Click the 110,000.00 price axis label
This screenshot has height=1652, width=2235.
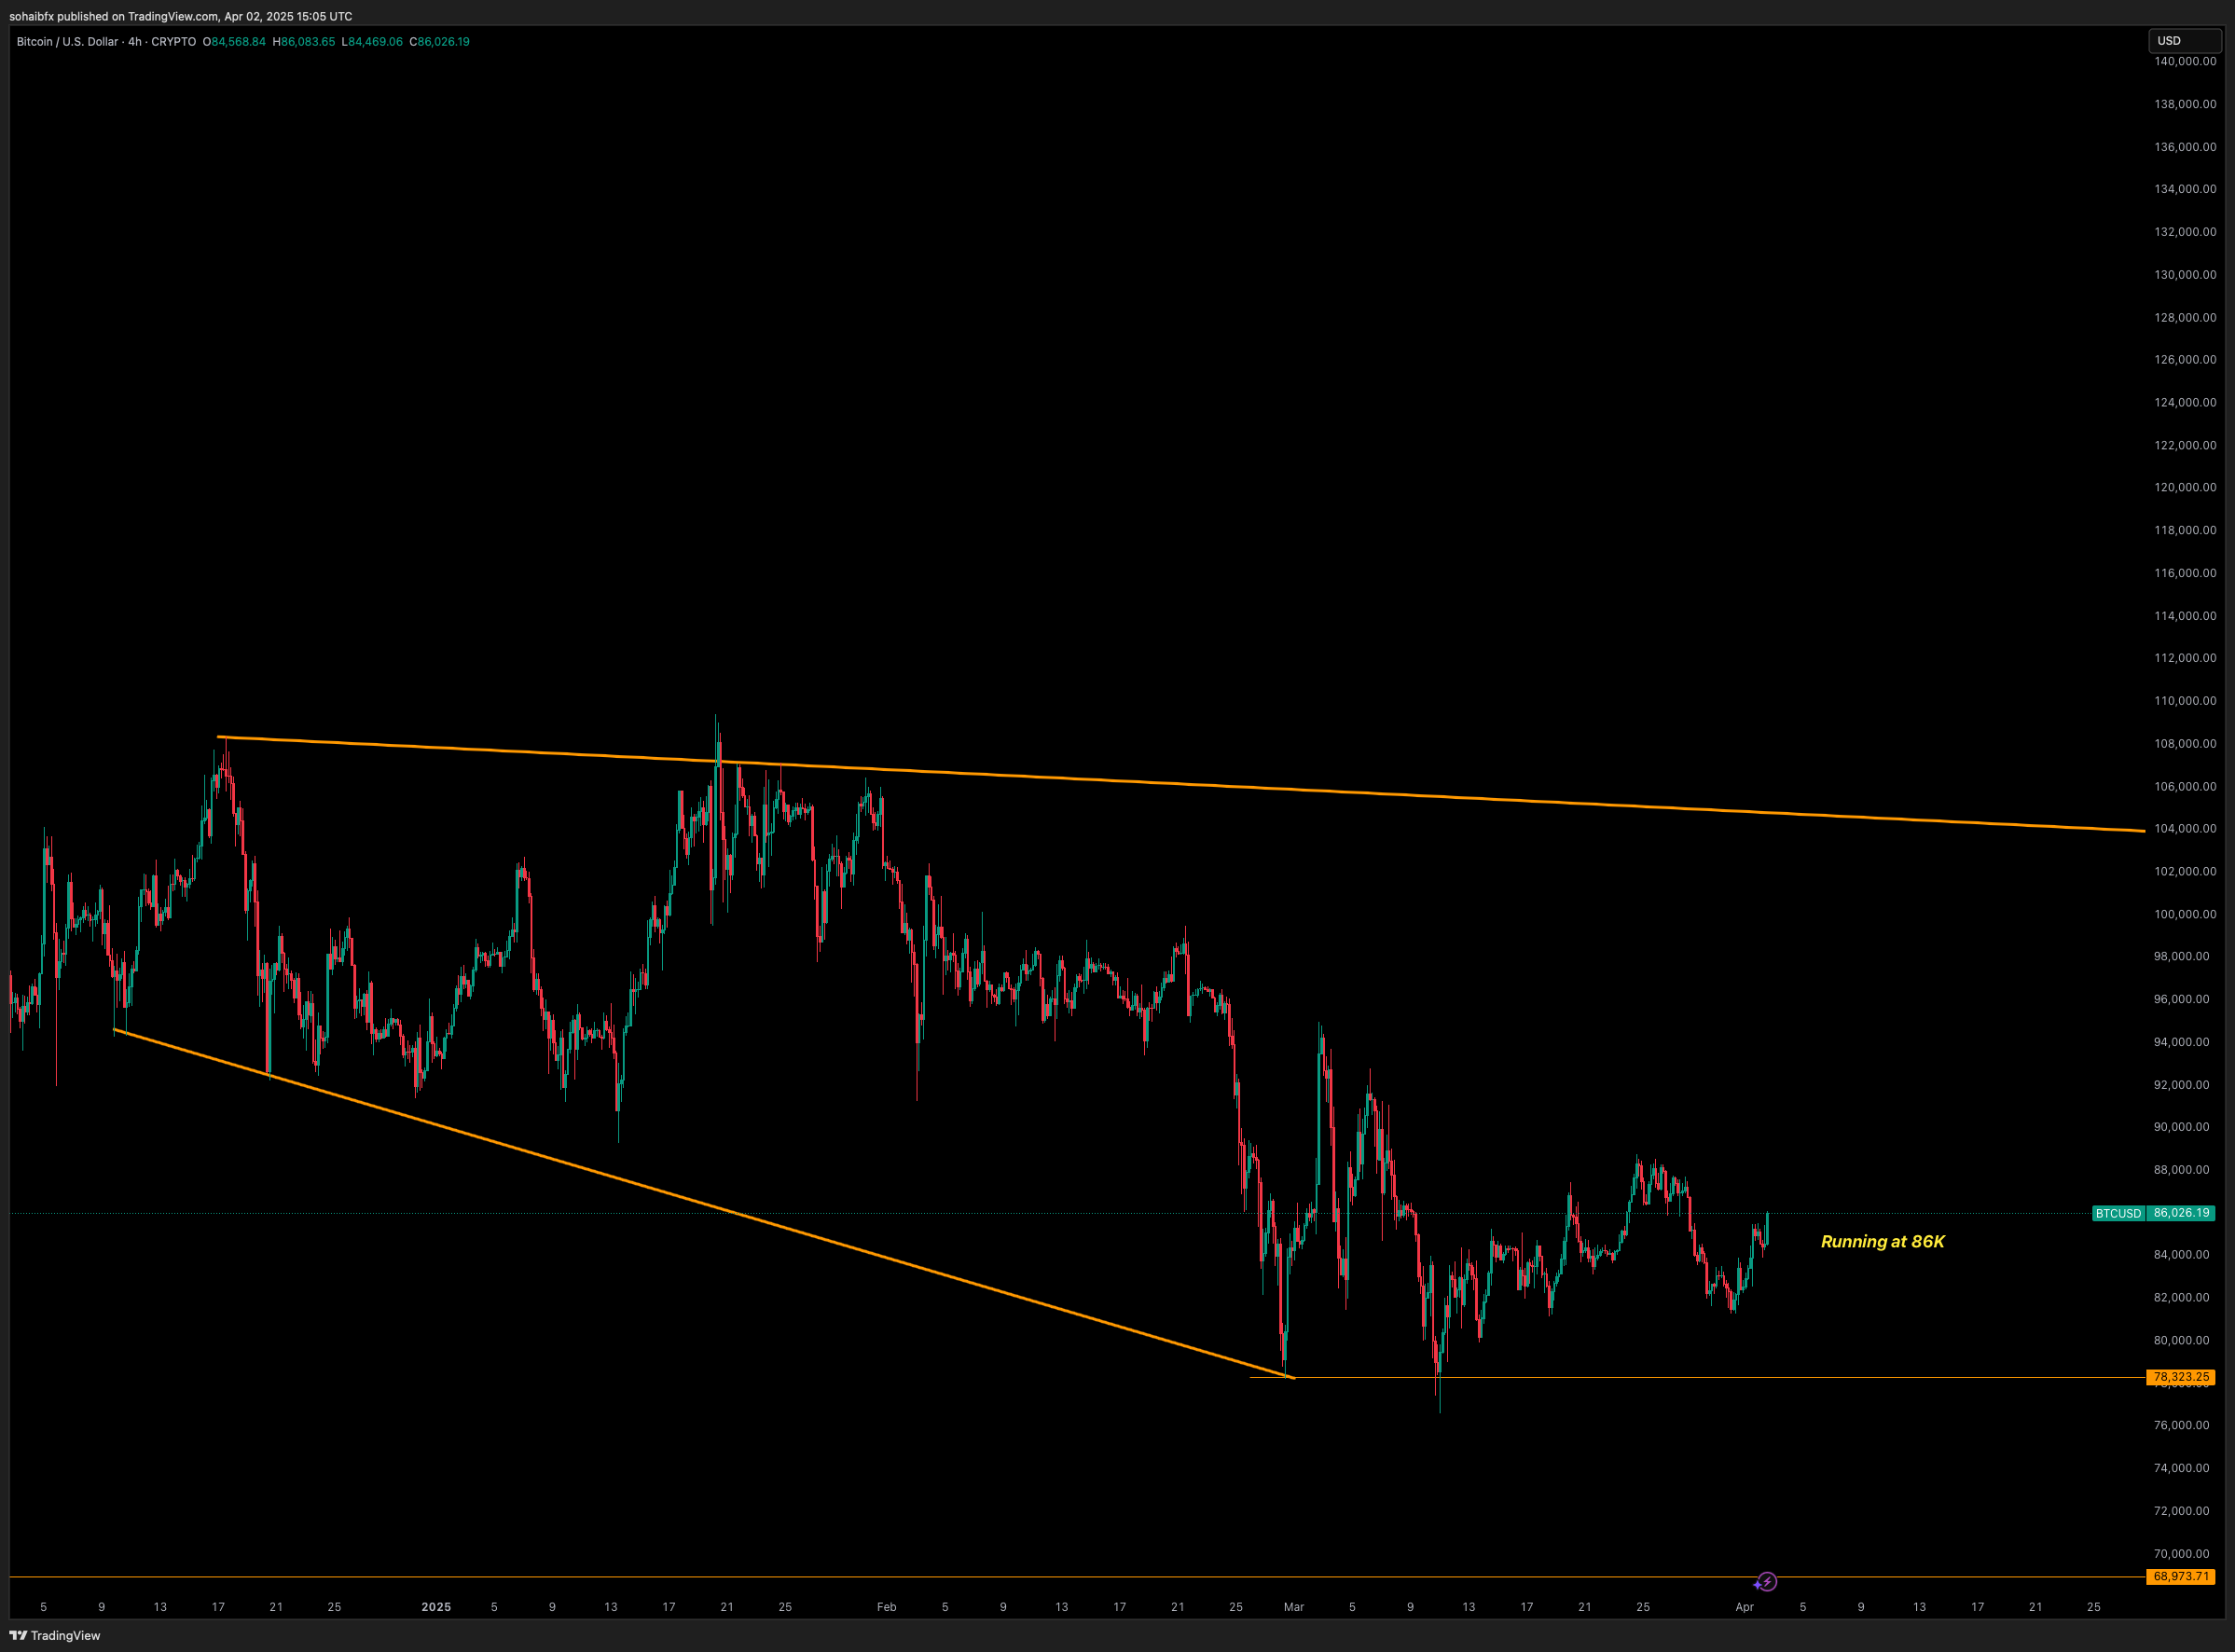pos(2185,700)
